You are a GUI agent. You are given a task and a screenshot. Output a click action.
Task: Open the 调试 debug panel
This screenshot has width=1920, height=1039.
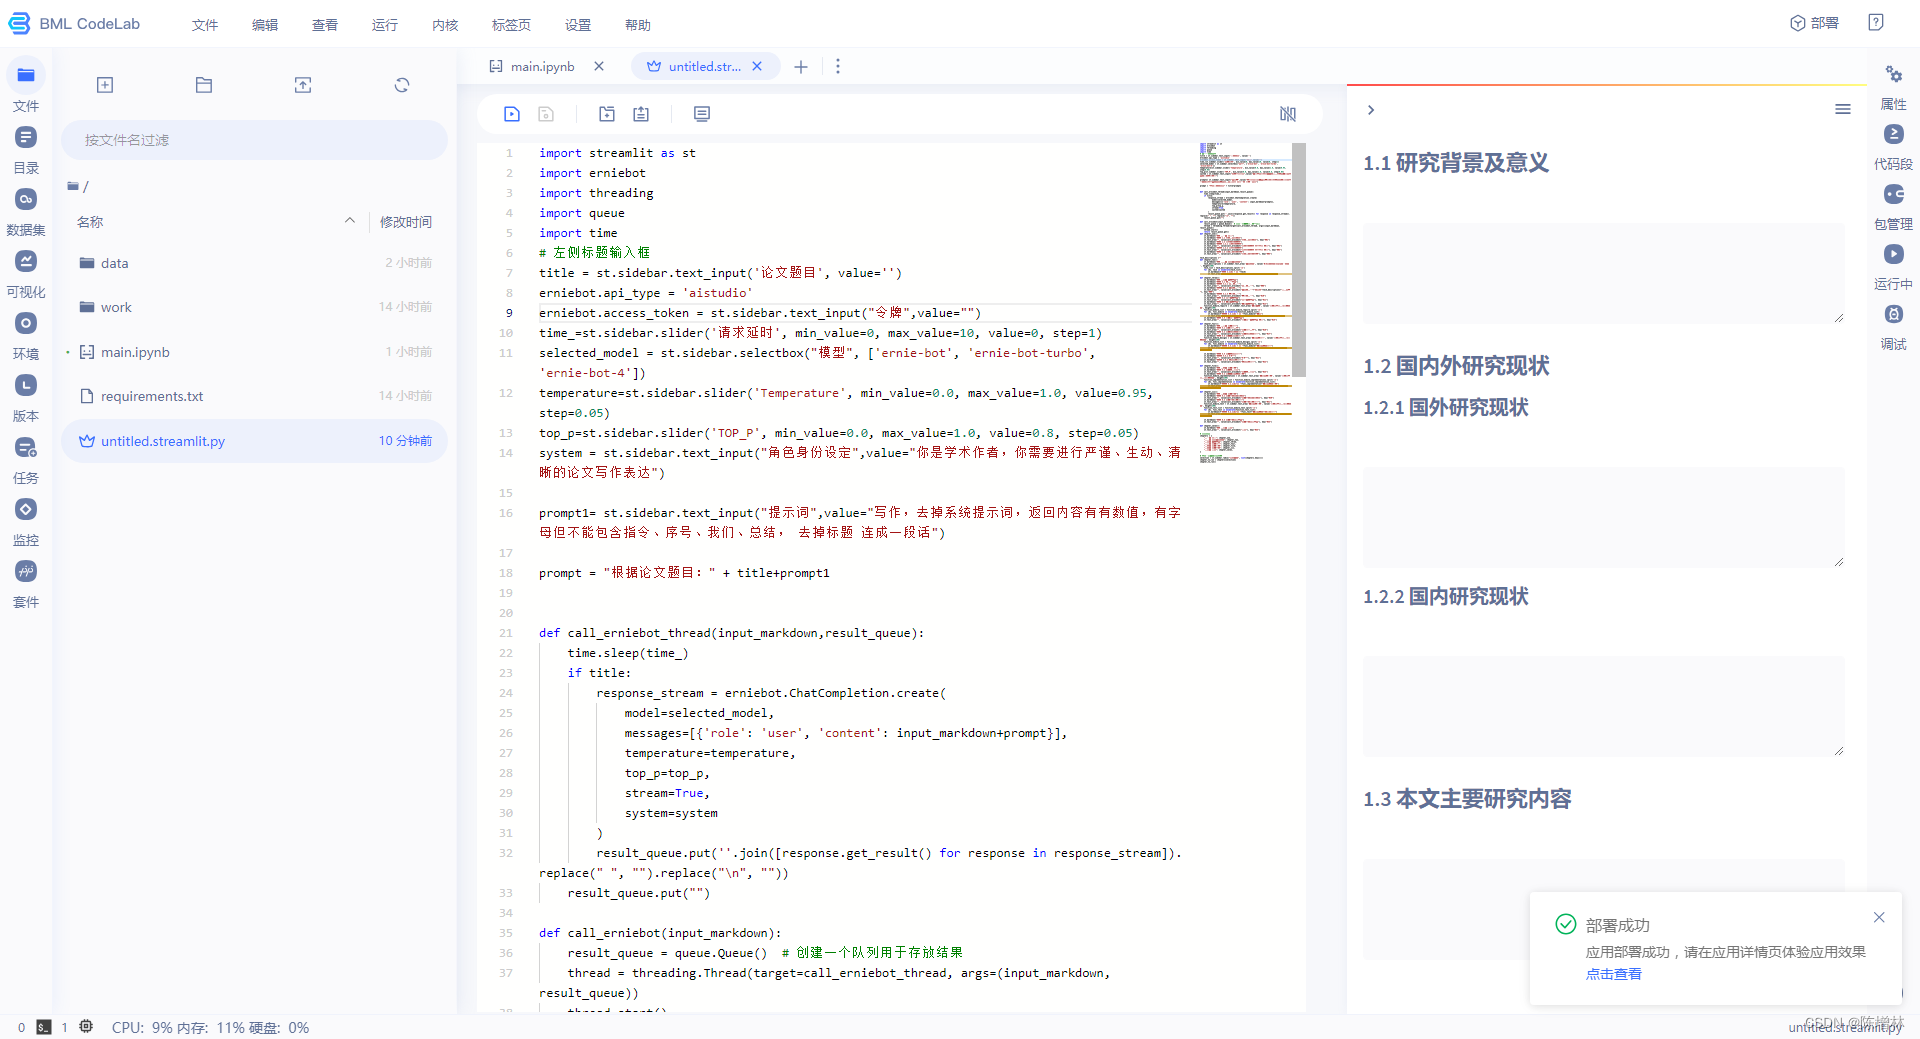click(x=1893, y=327)
